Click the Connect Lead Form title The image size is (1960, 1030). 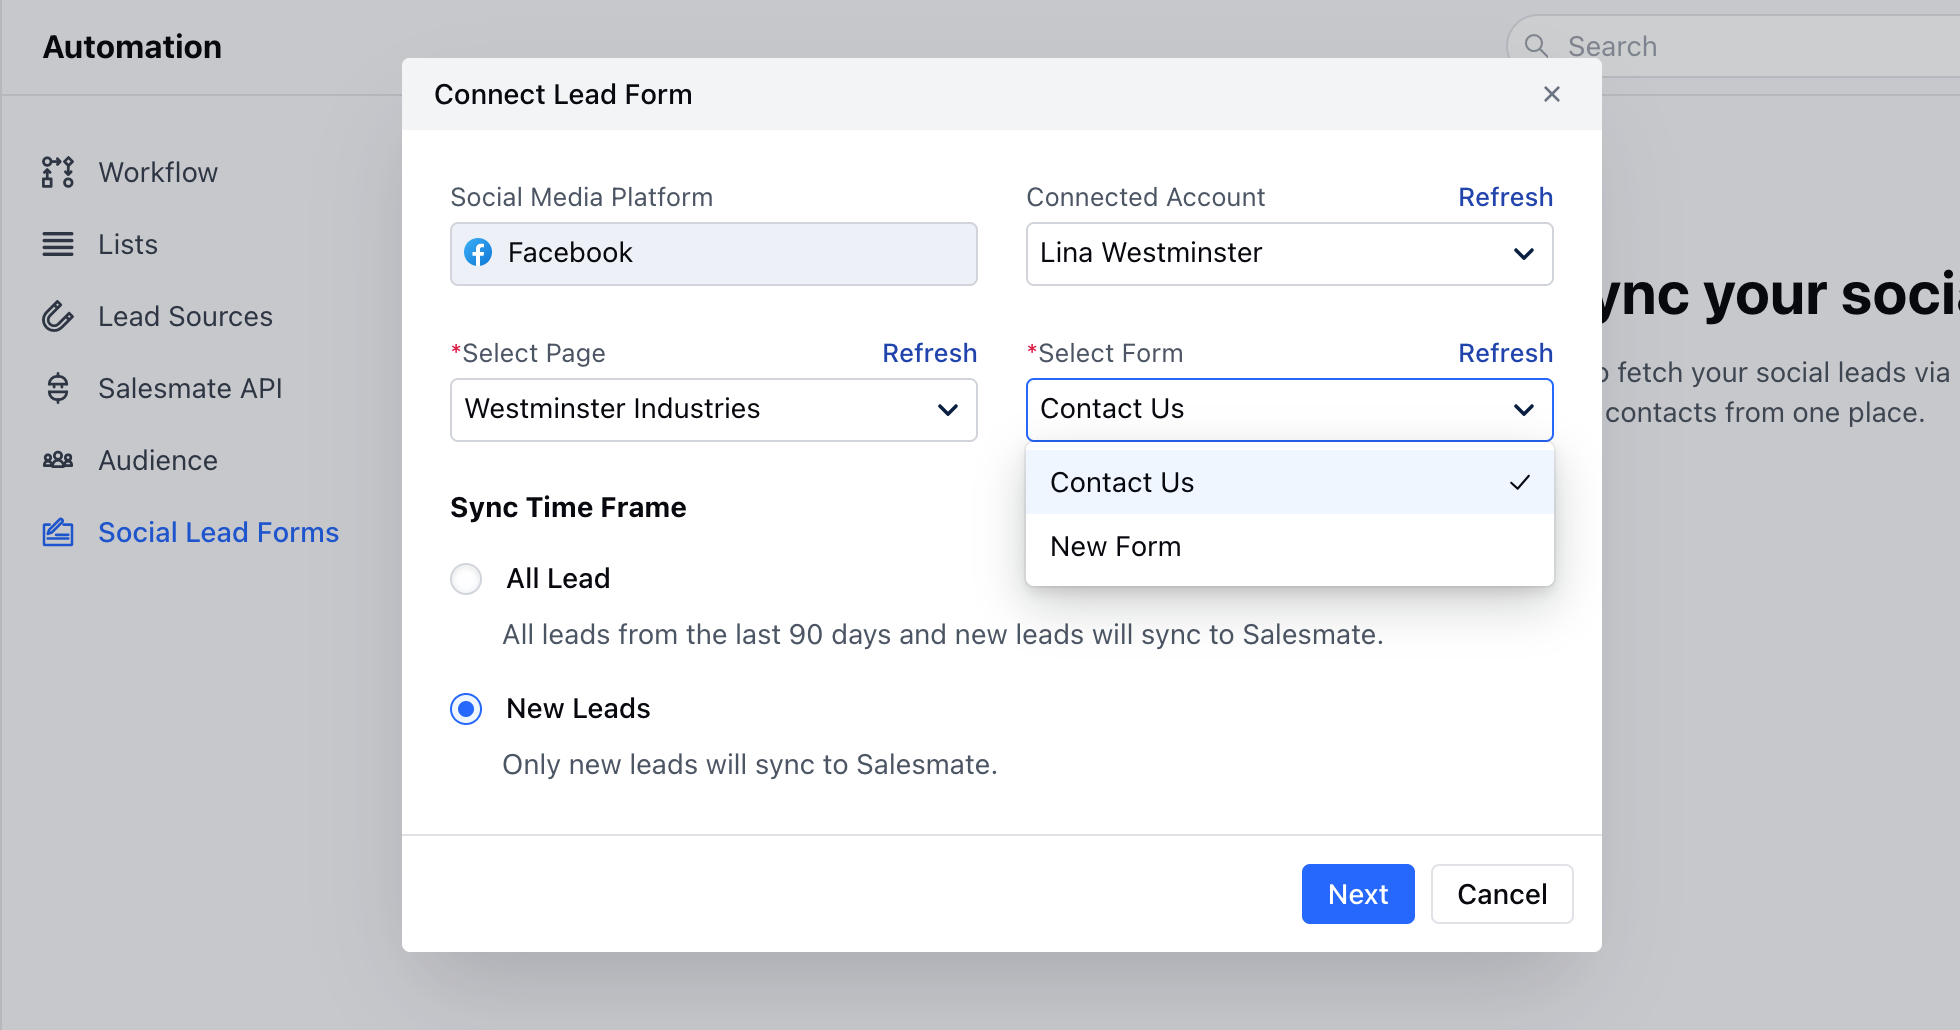(563, 94)
